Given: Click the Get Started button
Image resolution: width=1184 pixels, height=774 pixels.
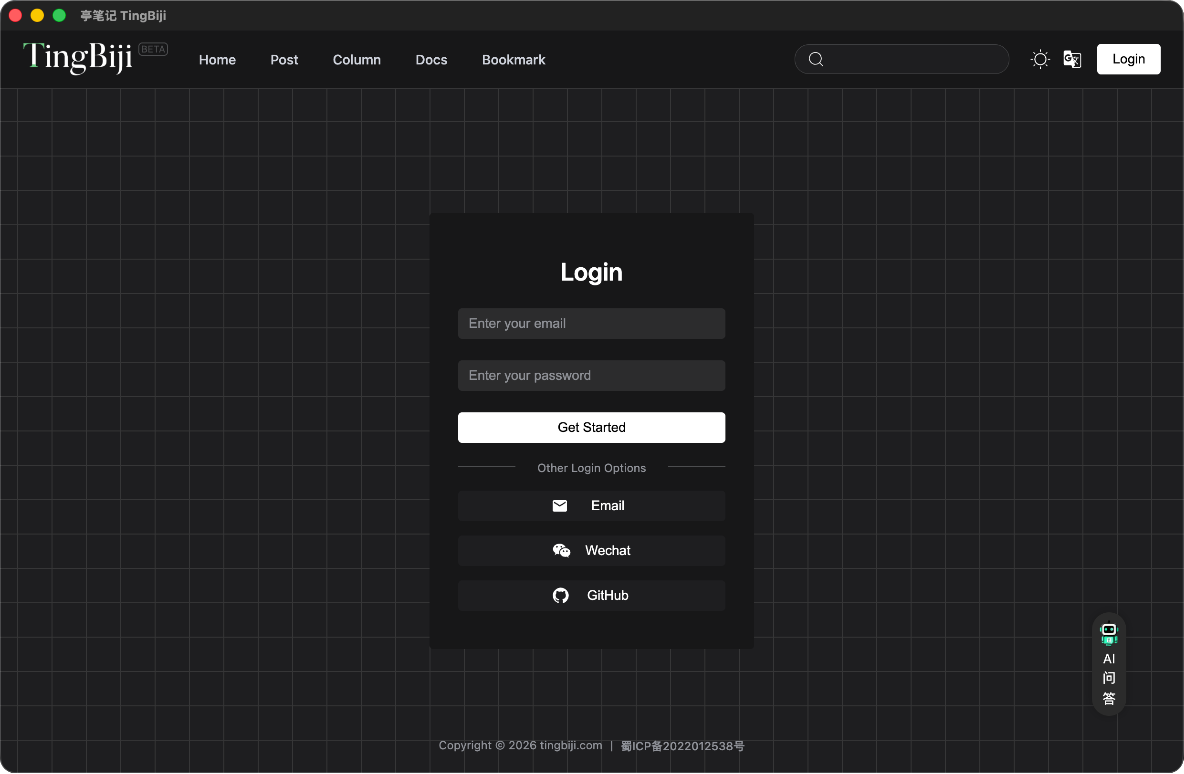Looking at the screenshot, I should (591, 427).
